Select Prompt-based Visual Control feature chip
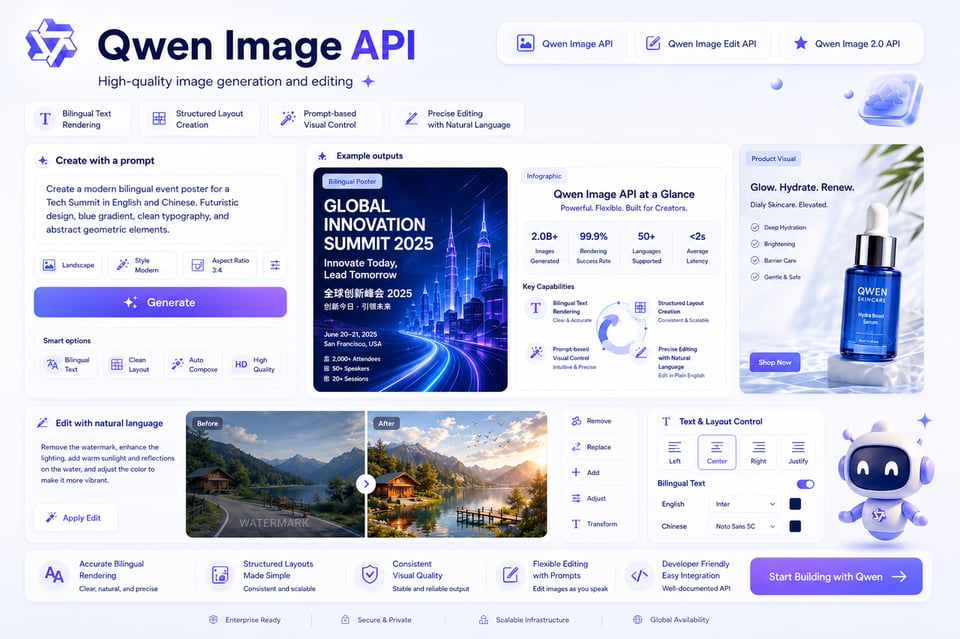 324,119
